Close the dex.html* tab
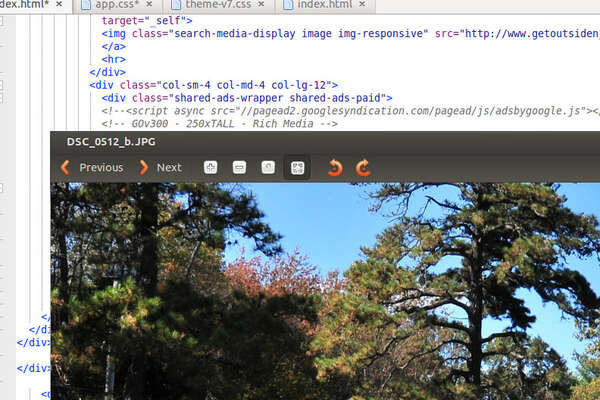Viewport: 600px width, 400px height. click(59, 4)
